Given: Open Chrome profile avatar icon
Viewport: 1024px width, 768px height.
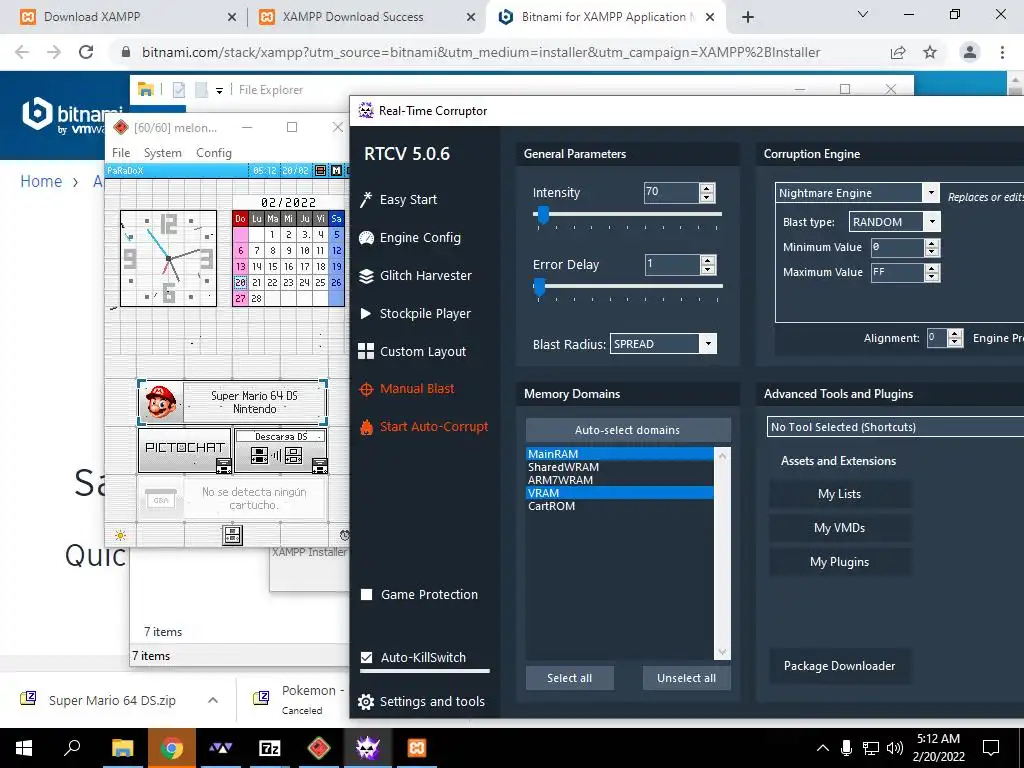Looking at the screenshot, I should click(x=970, y=52).
